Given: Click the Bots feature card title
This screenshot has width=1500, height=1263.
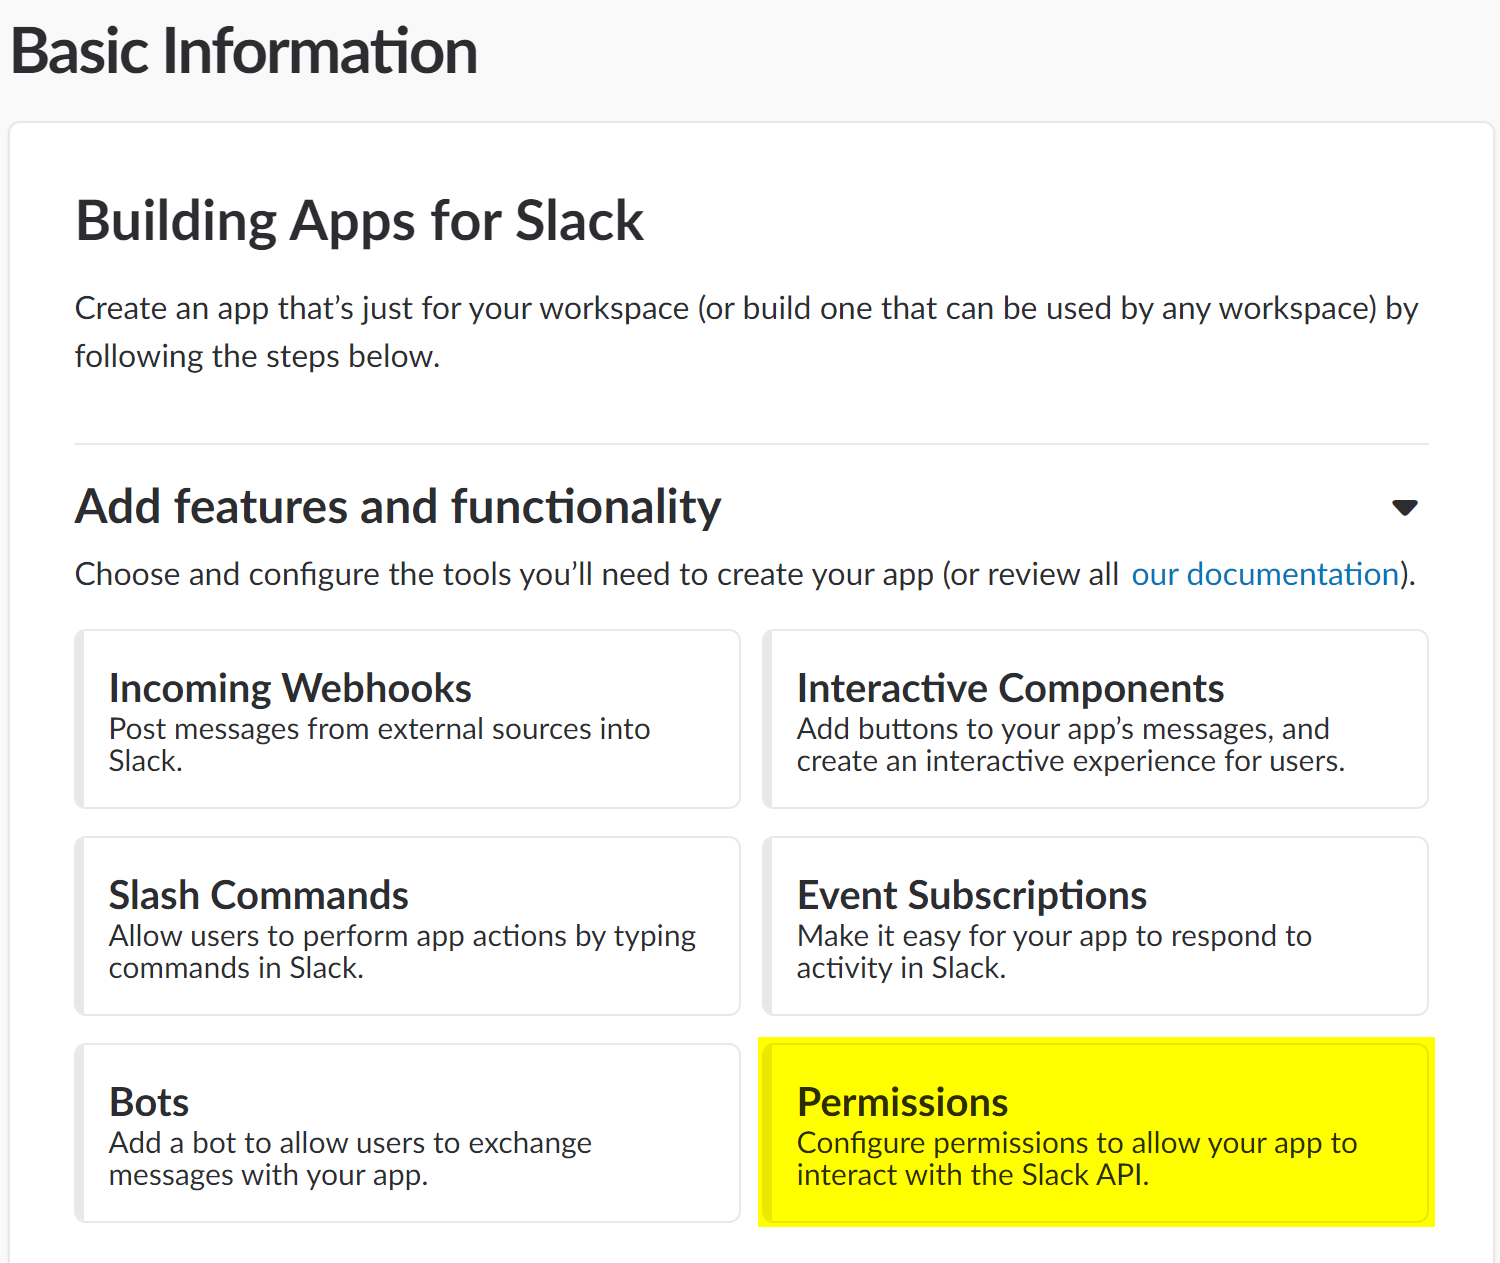Looking at the screenshot, I should 149,1102.
